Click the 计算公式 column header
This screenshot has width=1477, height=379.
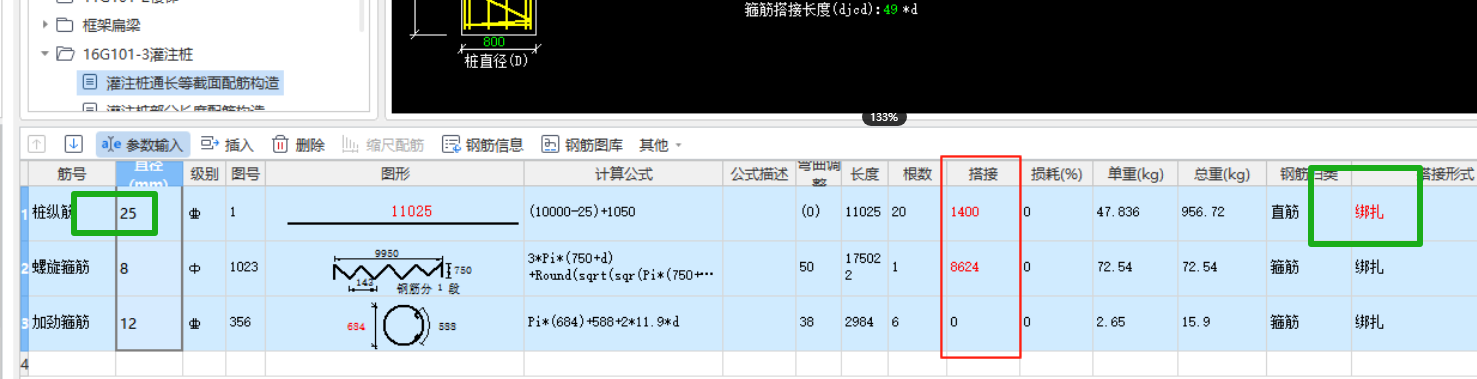point(624,173)
